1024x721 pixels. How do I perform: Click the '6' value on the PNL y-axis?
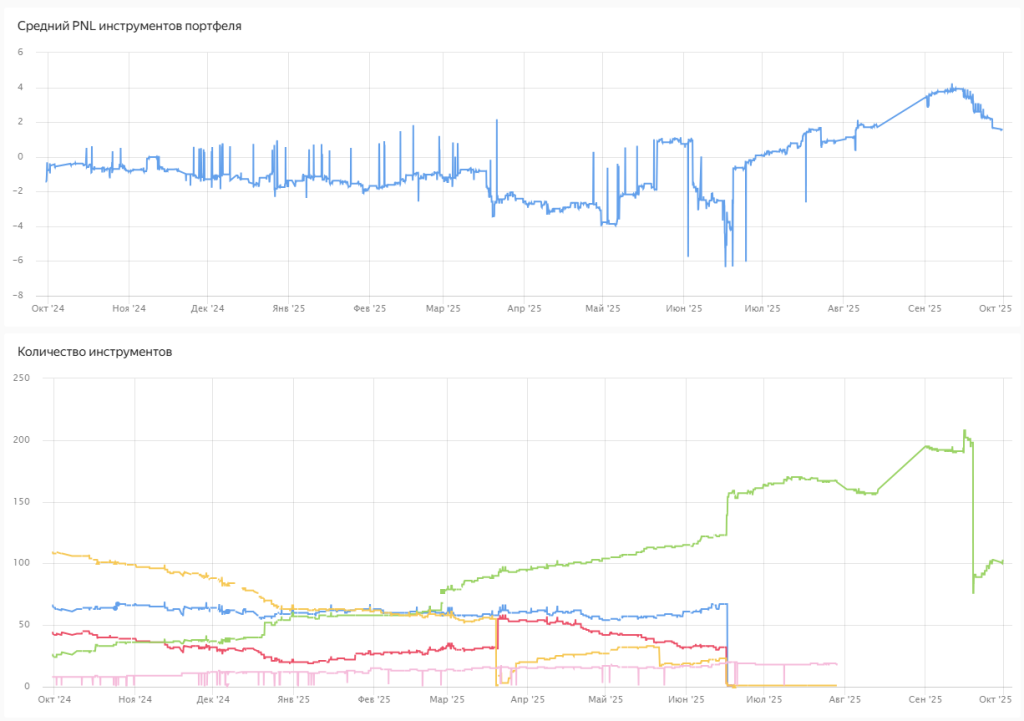19,52
